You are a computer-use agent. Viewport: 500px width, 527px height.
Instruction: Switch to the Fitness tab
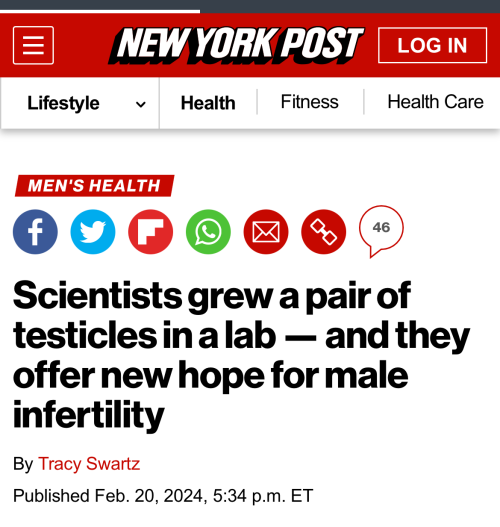tap(309, 102)
